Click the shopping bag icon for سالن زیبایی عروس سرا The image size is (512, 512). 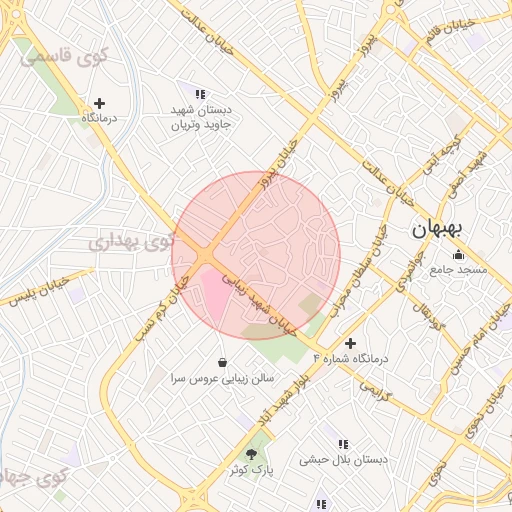222,362
